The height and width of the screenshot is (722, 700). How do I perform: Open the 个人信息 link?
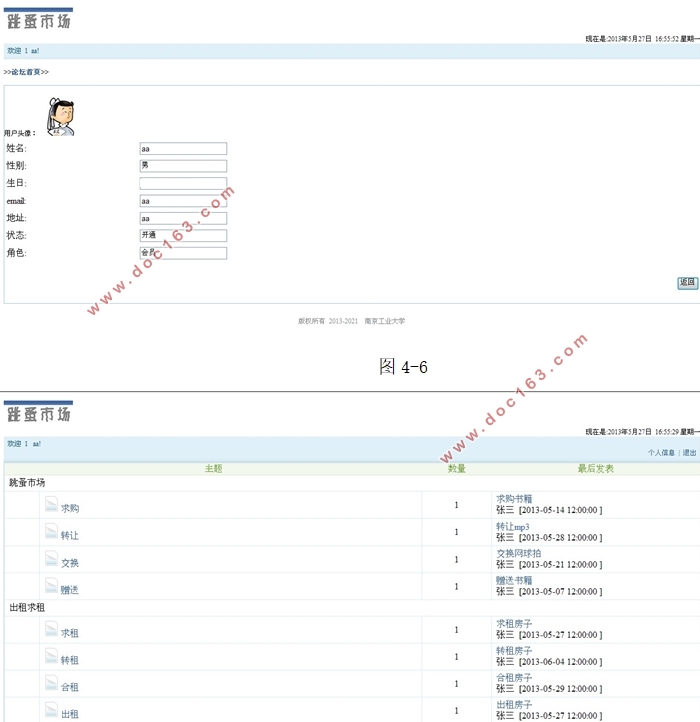661,453
